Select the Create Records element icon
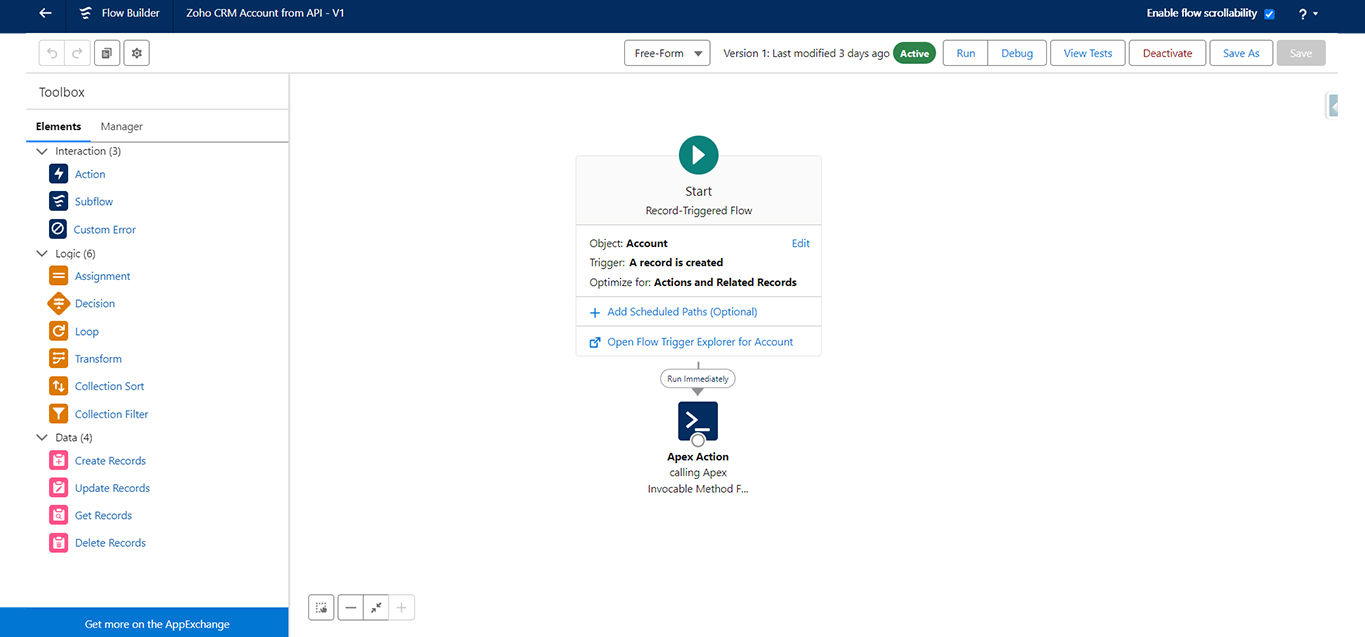1365x637 pixels. [x=58, y=461]
